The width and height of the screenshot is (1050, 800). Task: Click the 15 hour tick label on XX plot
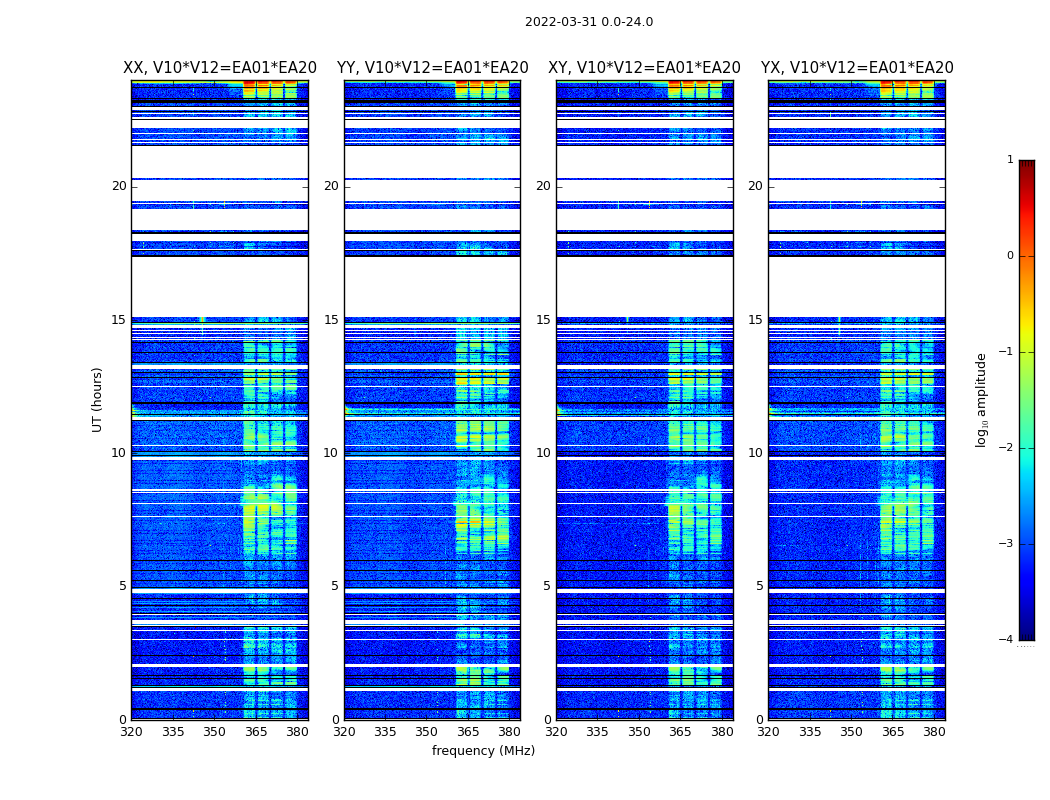coord(119,320)
